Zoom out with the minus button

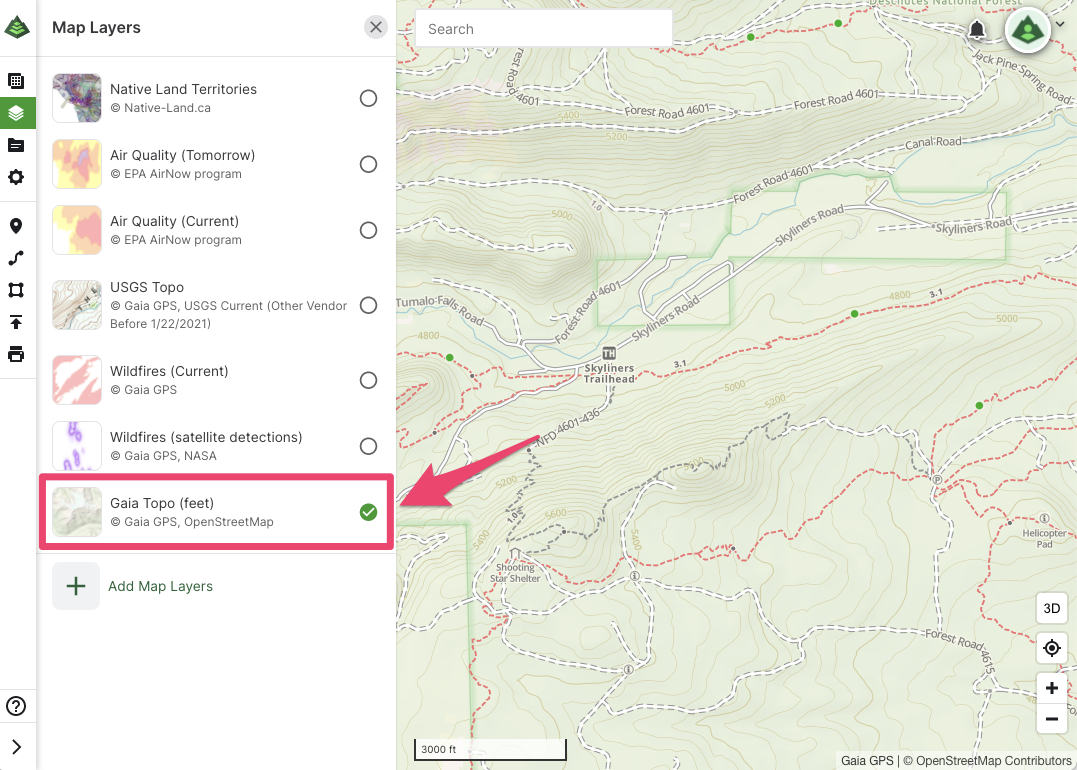[x=1052, y=719]
